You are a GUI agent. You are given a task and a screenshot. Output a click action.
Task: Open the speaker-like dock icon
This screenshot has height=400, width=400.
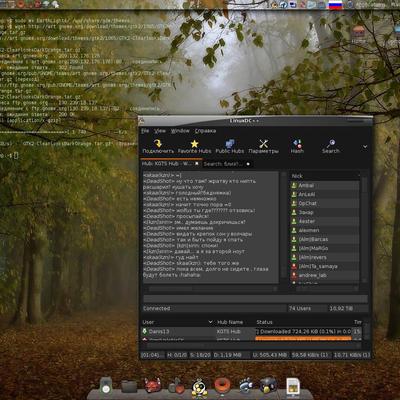[106, 385]
